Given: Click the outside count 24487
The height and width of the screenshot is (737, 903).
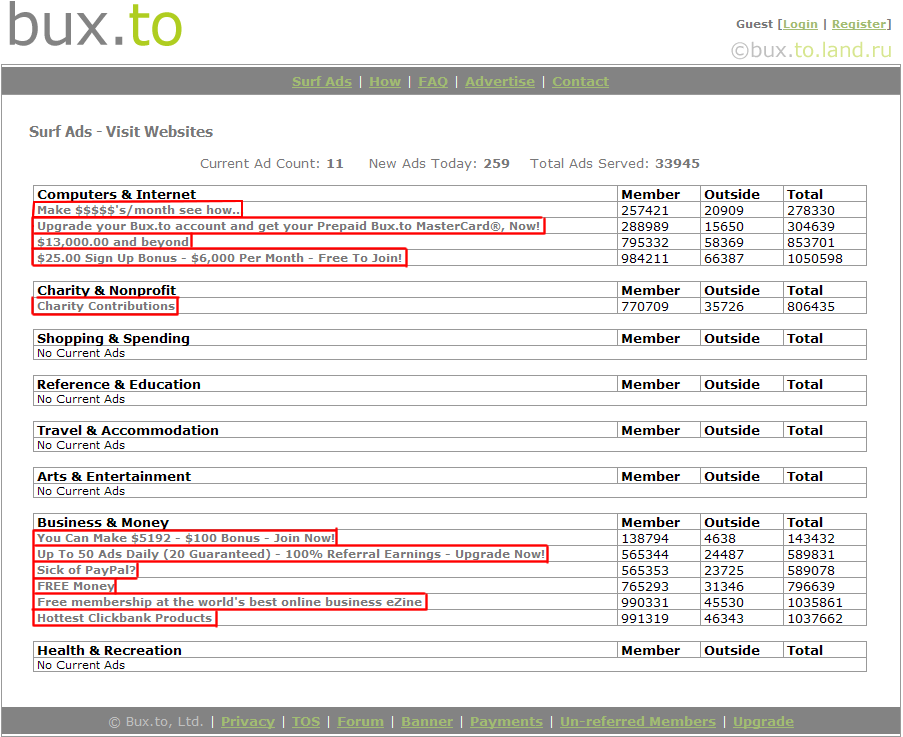Looking at the screenshot, I should click(x=723, y=554).
